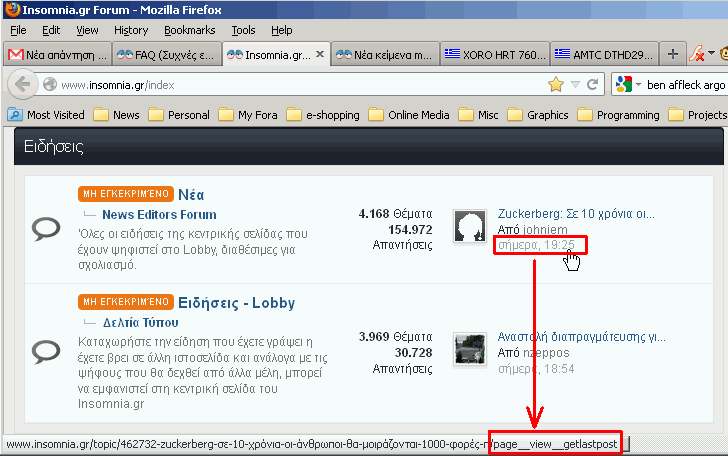Image resolution: width=728 pixels, height=456 pixels.
Task: Open the 'Δελτία Τύπου' subforum link
Action: point(140,322)
